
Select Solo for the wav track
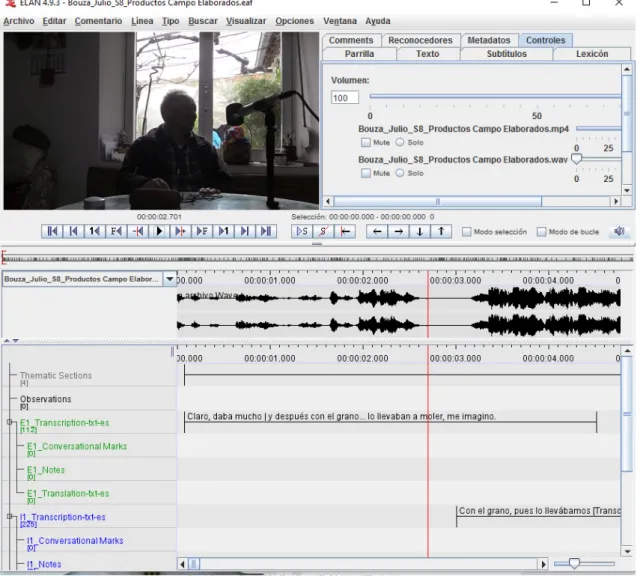click(x=400, y=173)
